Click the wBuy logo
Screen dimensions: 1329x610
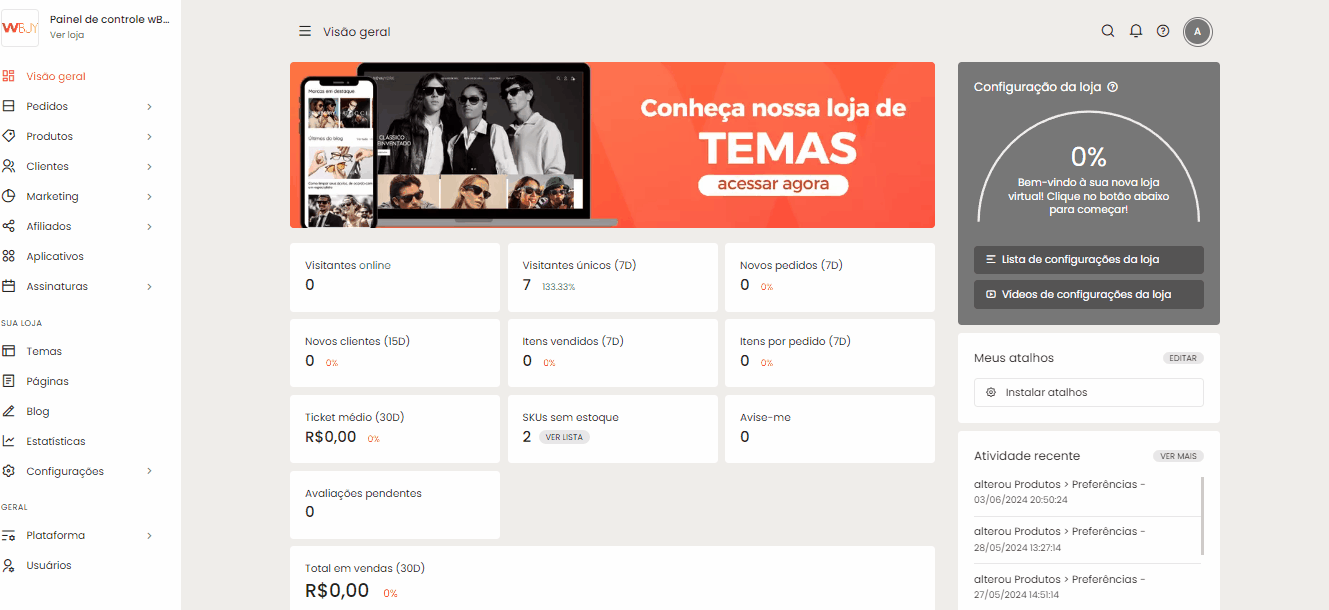(20, 29)
